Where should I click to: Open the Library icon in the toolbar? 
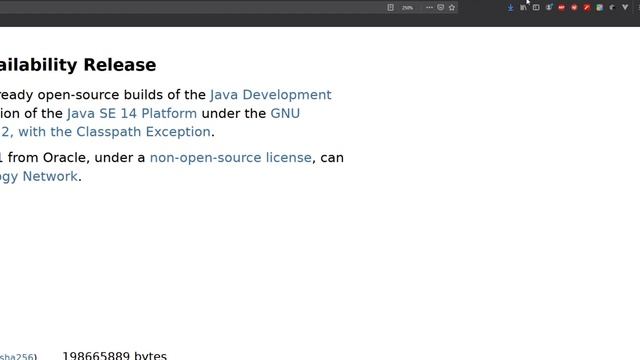coord(523,7)
